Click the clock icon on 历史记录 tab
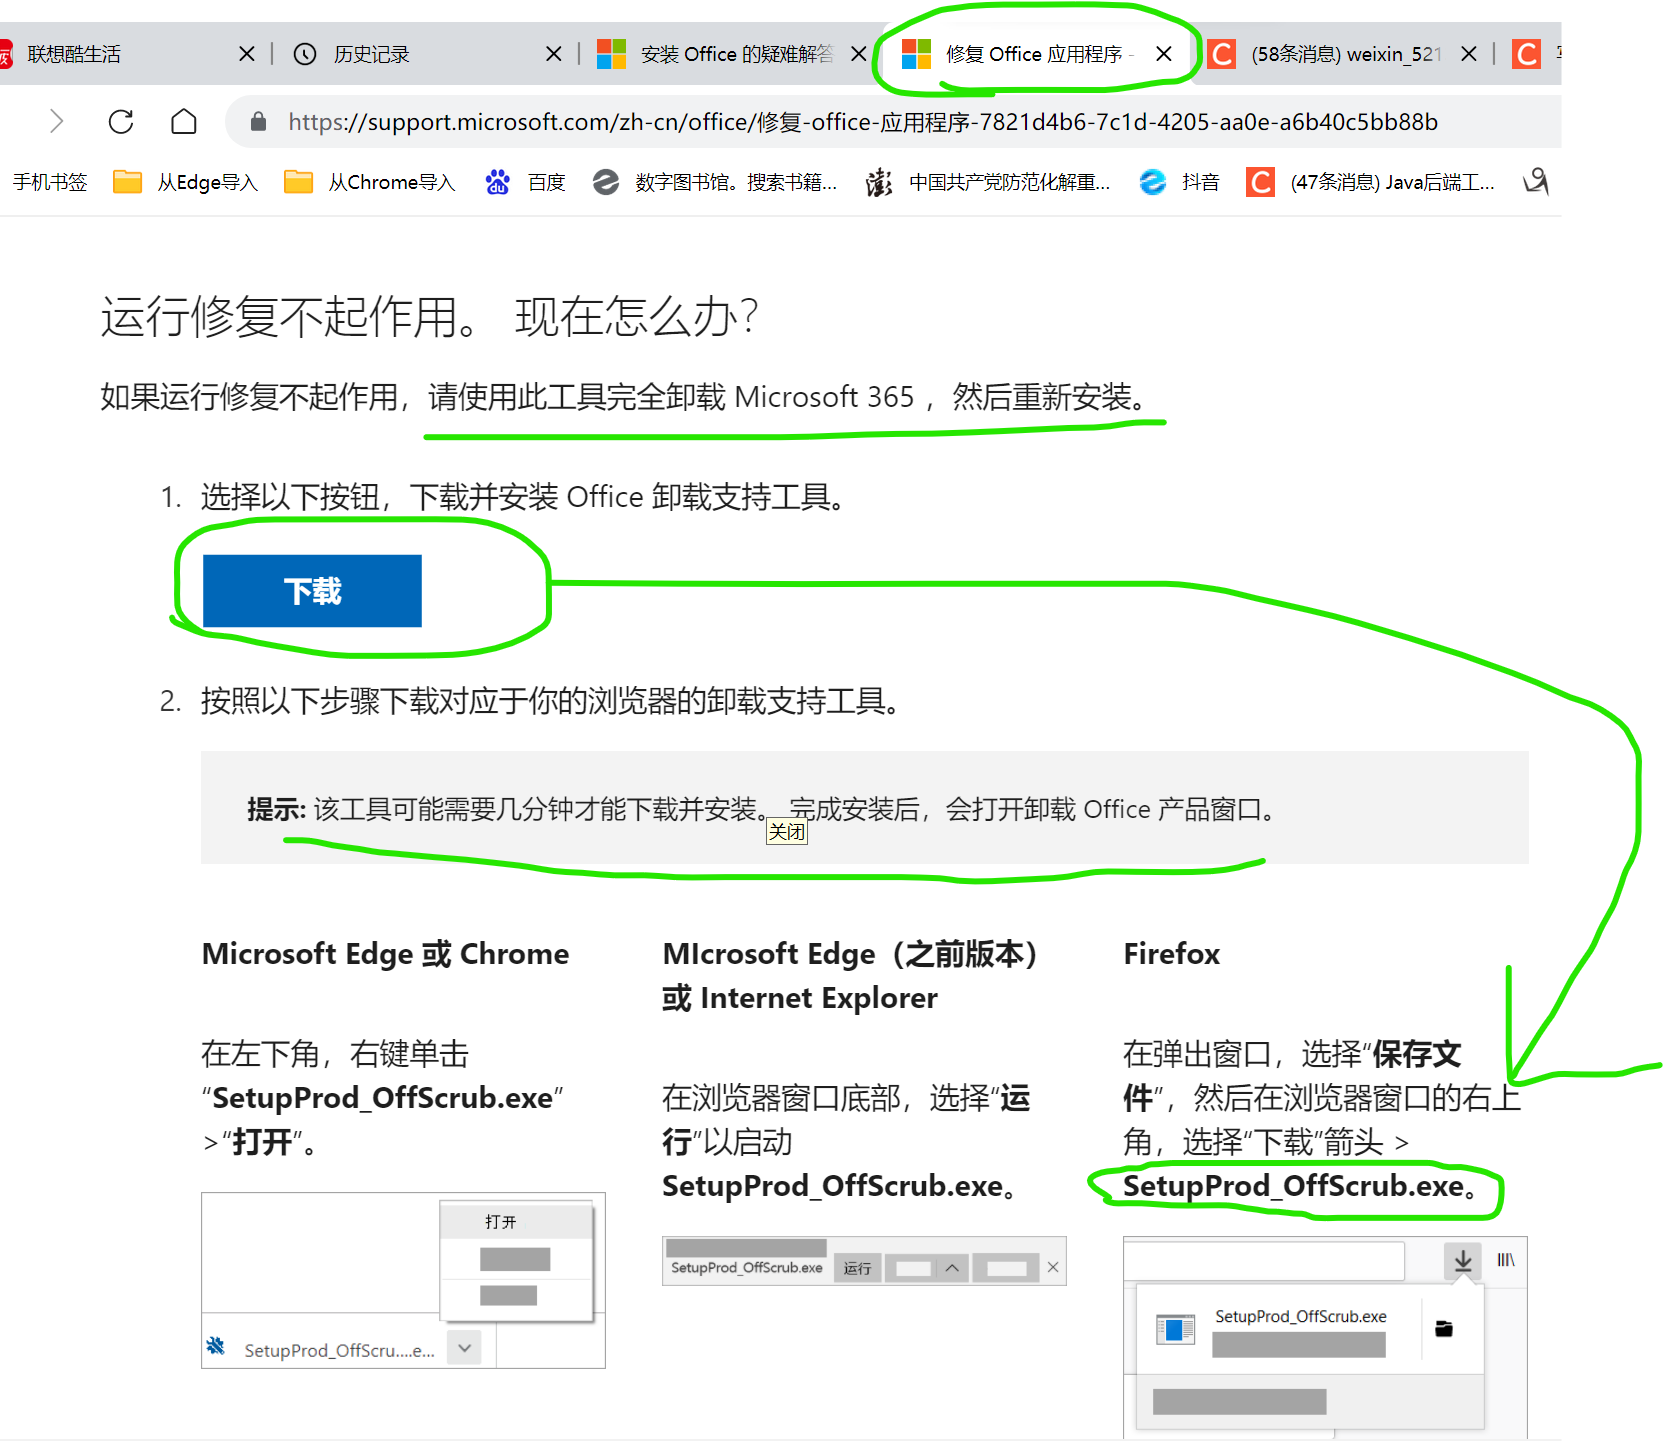The image size is (1663, 1441). pos(305,54)
